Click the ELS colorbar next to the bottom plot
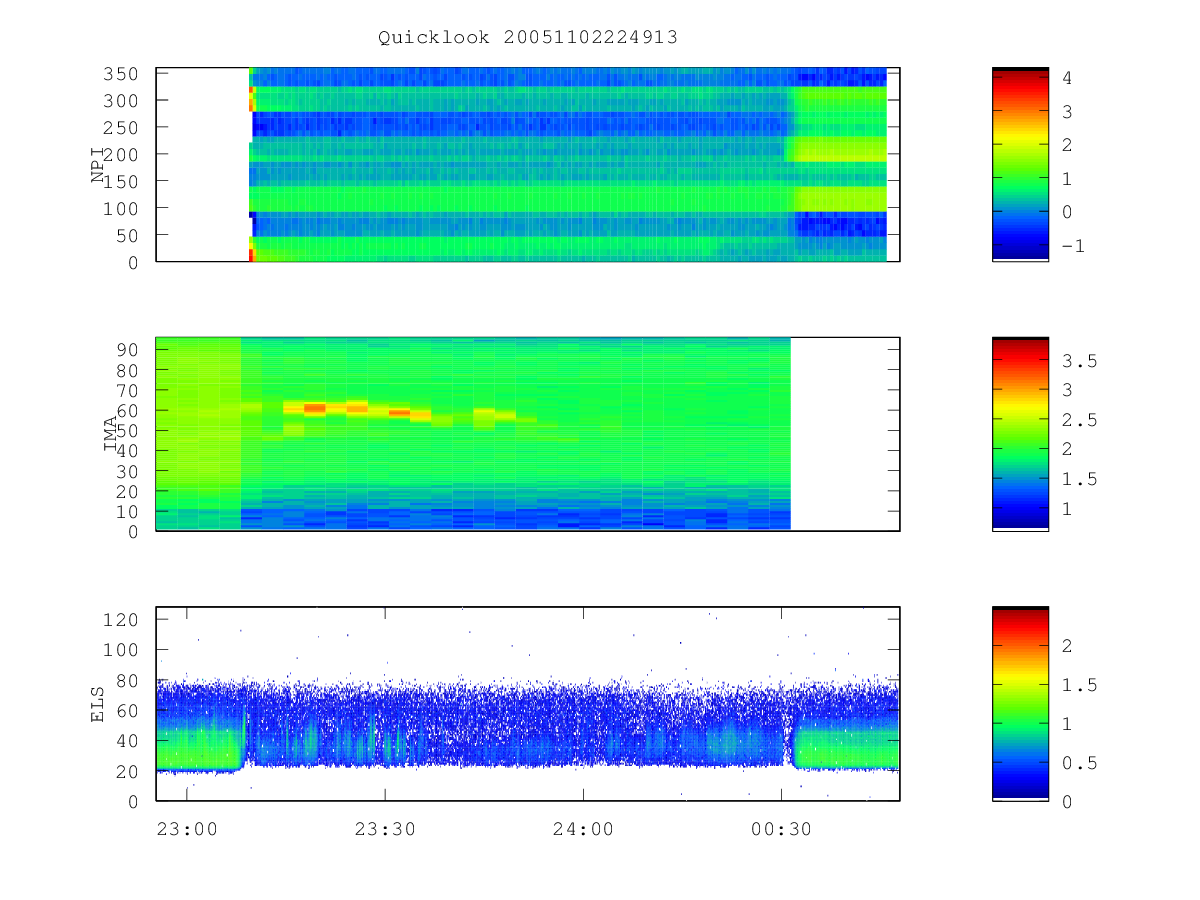1200x900 pixels. point(1020,703)
